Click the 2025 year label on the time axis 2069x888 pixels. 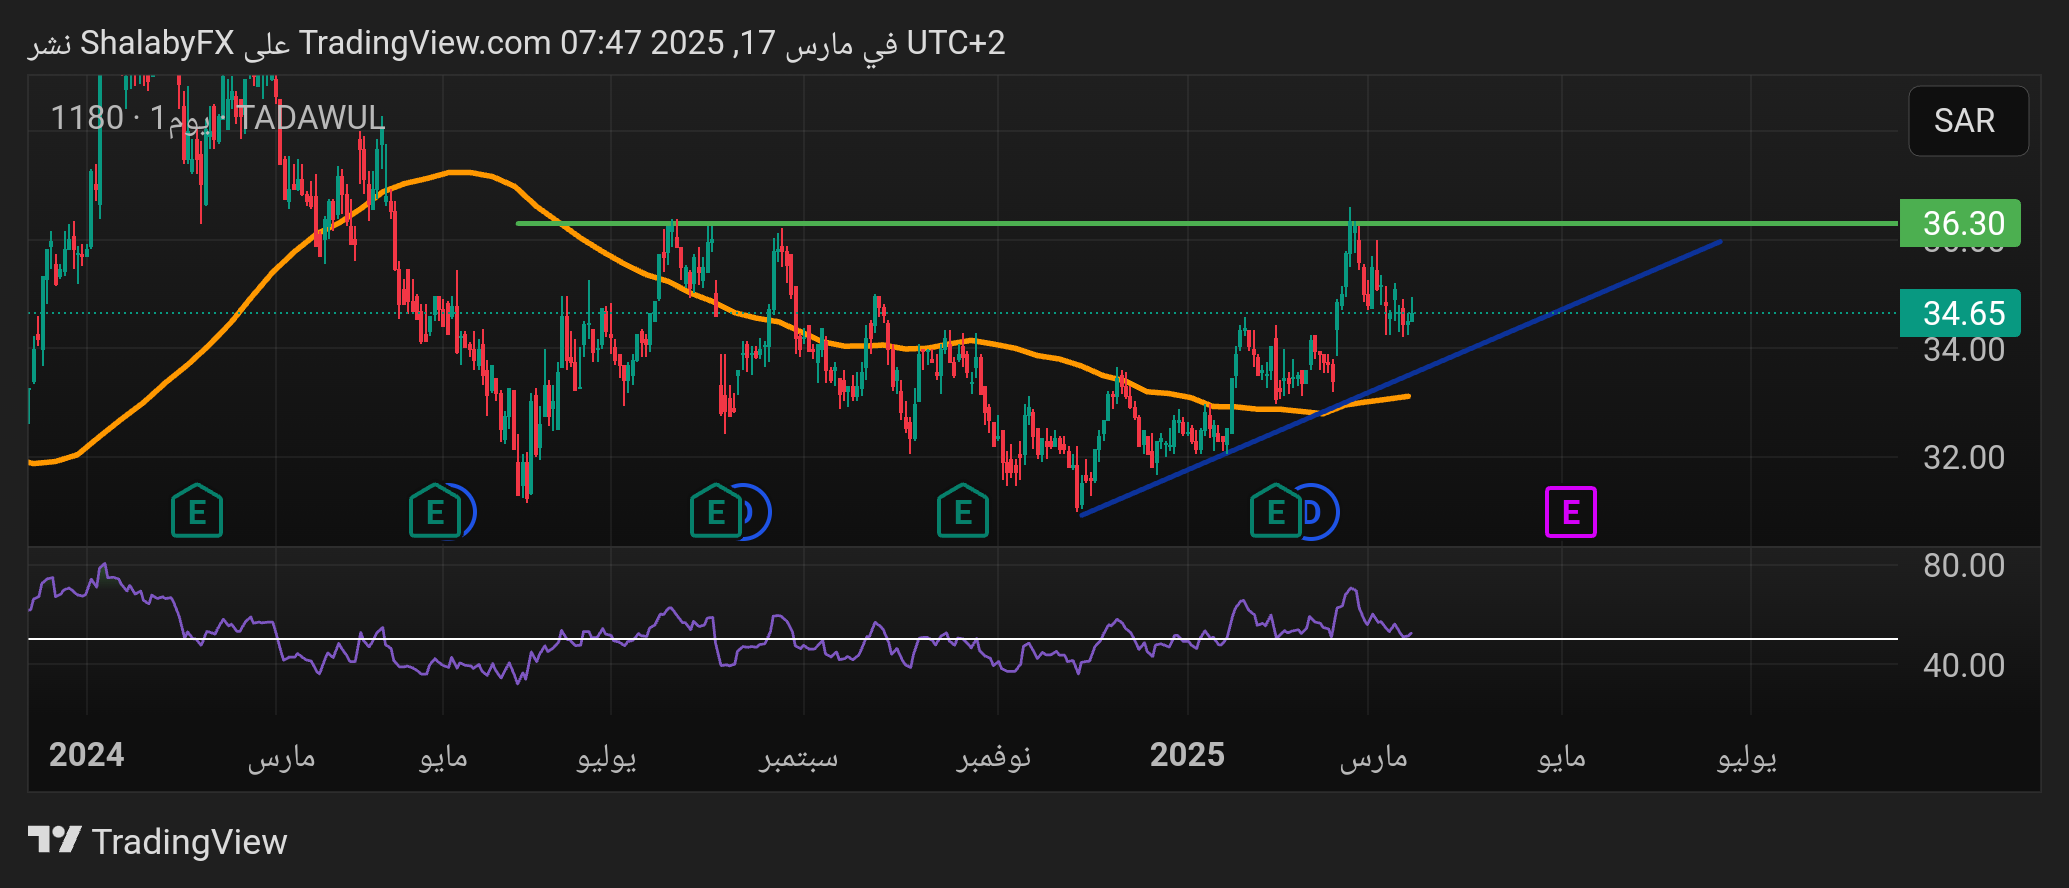coord(1187,755)
